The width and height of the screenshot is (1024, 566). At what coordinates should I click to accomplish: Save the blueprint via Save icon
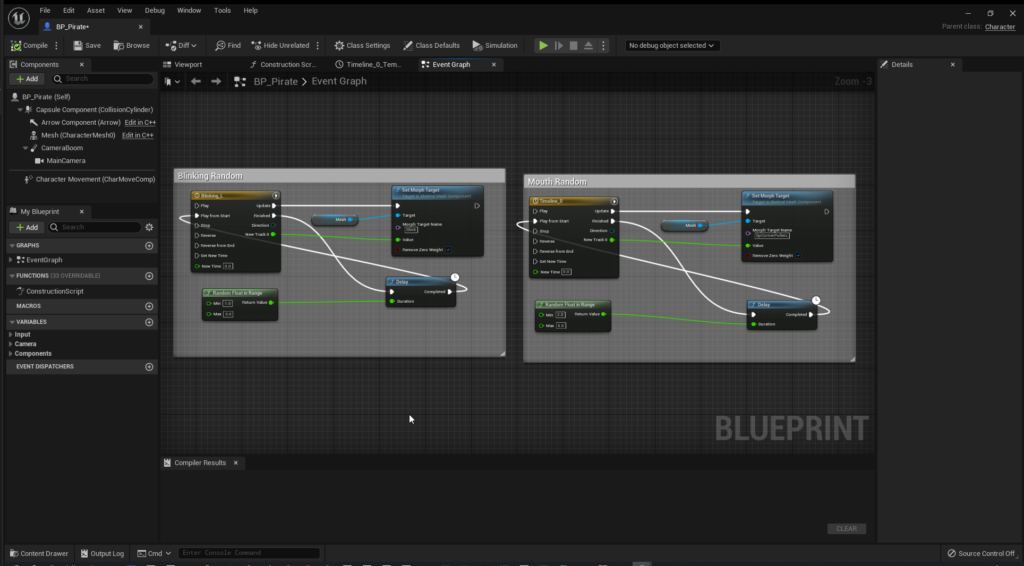click(x=86, y=45)
